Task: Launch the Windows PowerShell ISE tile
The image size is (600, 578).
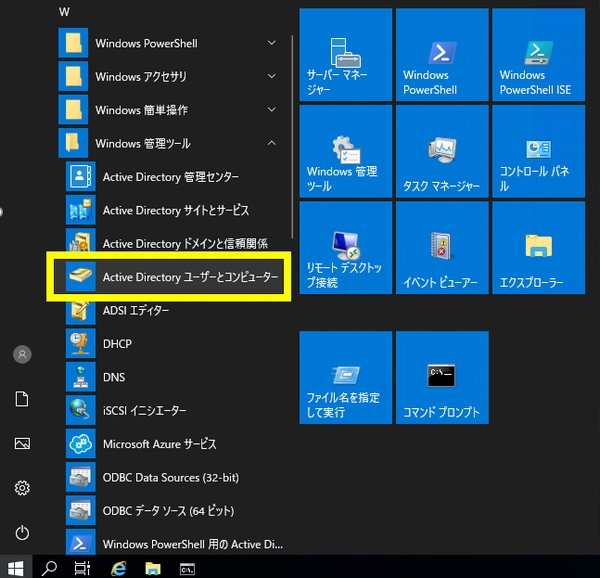Action: 538,55
